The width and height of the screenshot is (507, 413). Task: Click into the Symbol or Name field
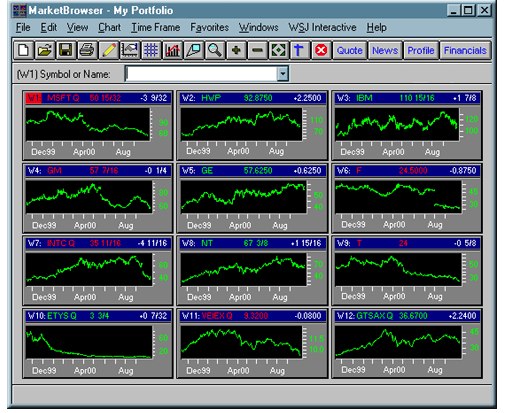point(202,73)
